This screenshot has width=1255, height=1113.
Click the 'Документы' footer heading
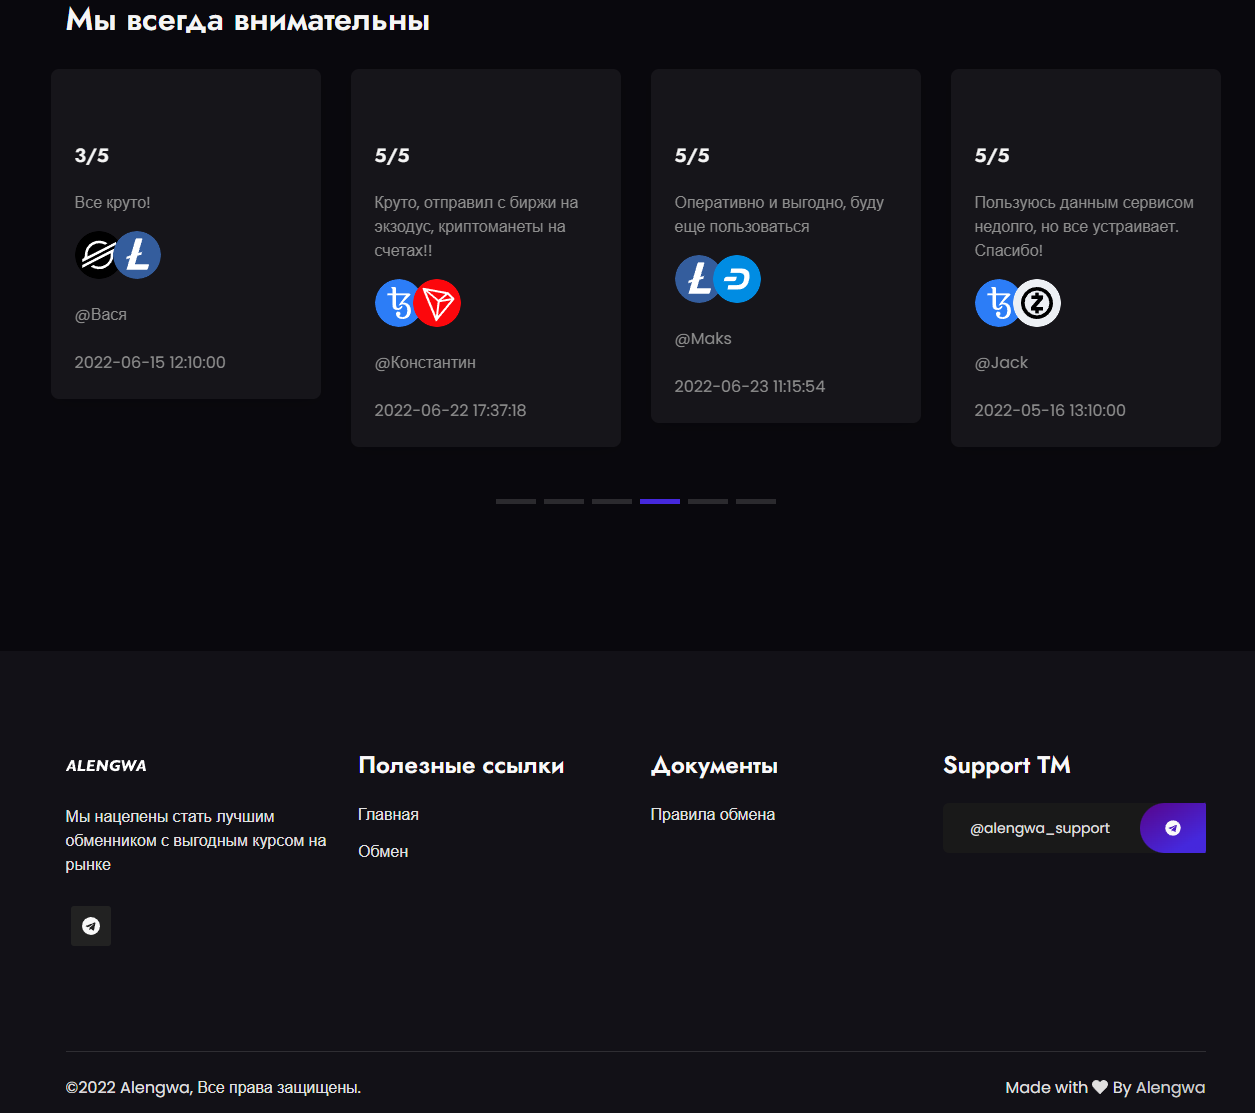(x=714, y=765)
